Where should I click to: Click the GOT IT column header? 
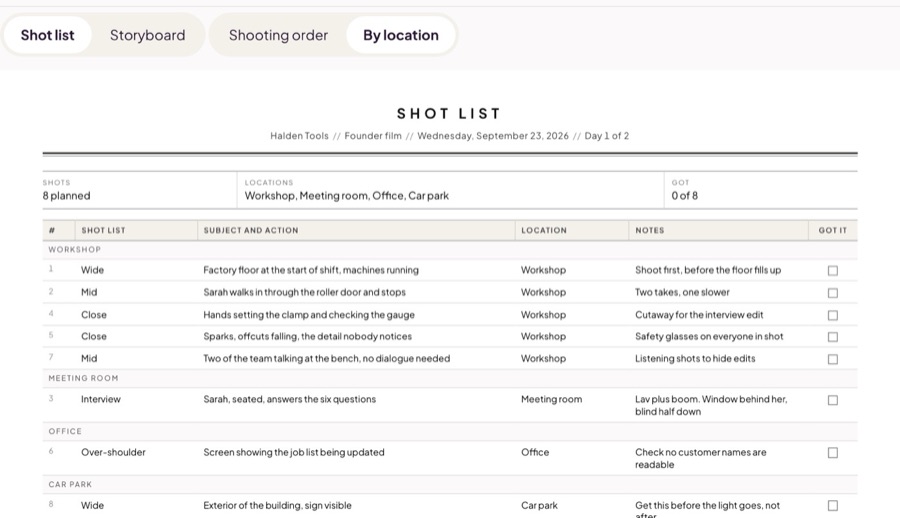click(x=833, y=230)
